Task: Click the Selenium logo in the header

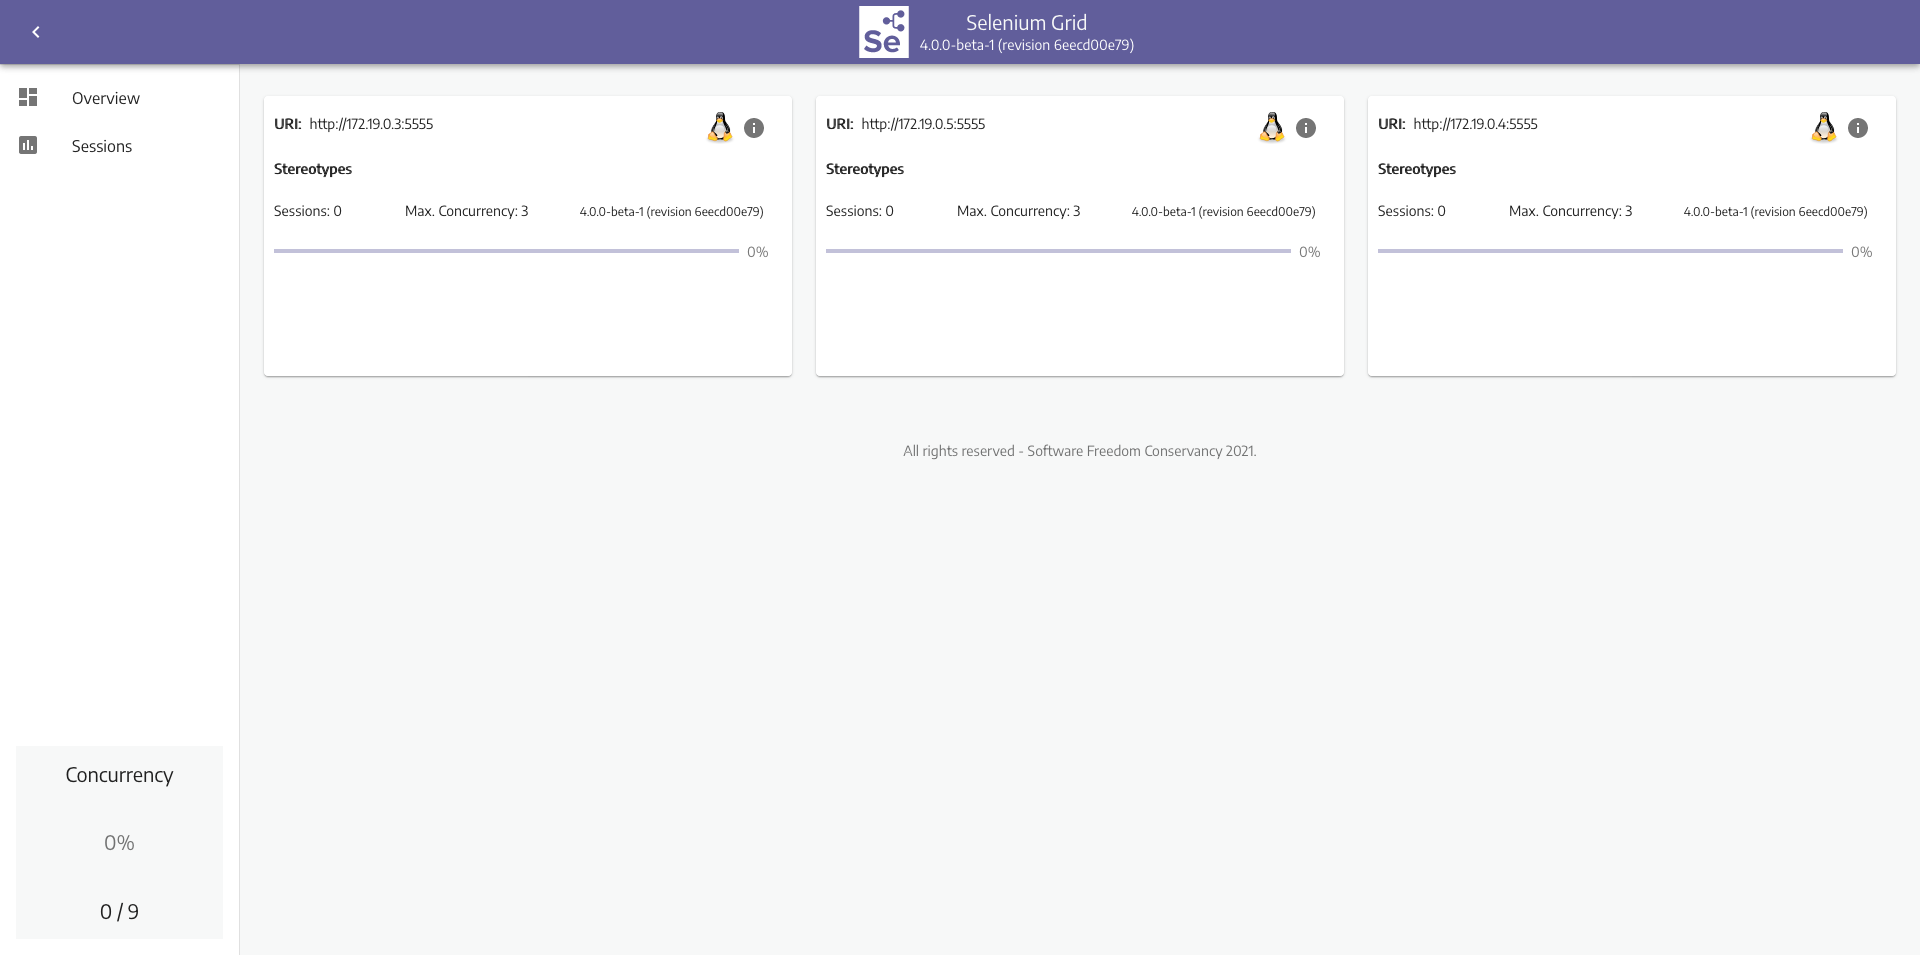Action: pyautogui.click(x=884, y=32)
